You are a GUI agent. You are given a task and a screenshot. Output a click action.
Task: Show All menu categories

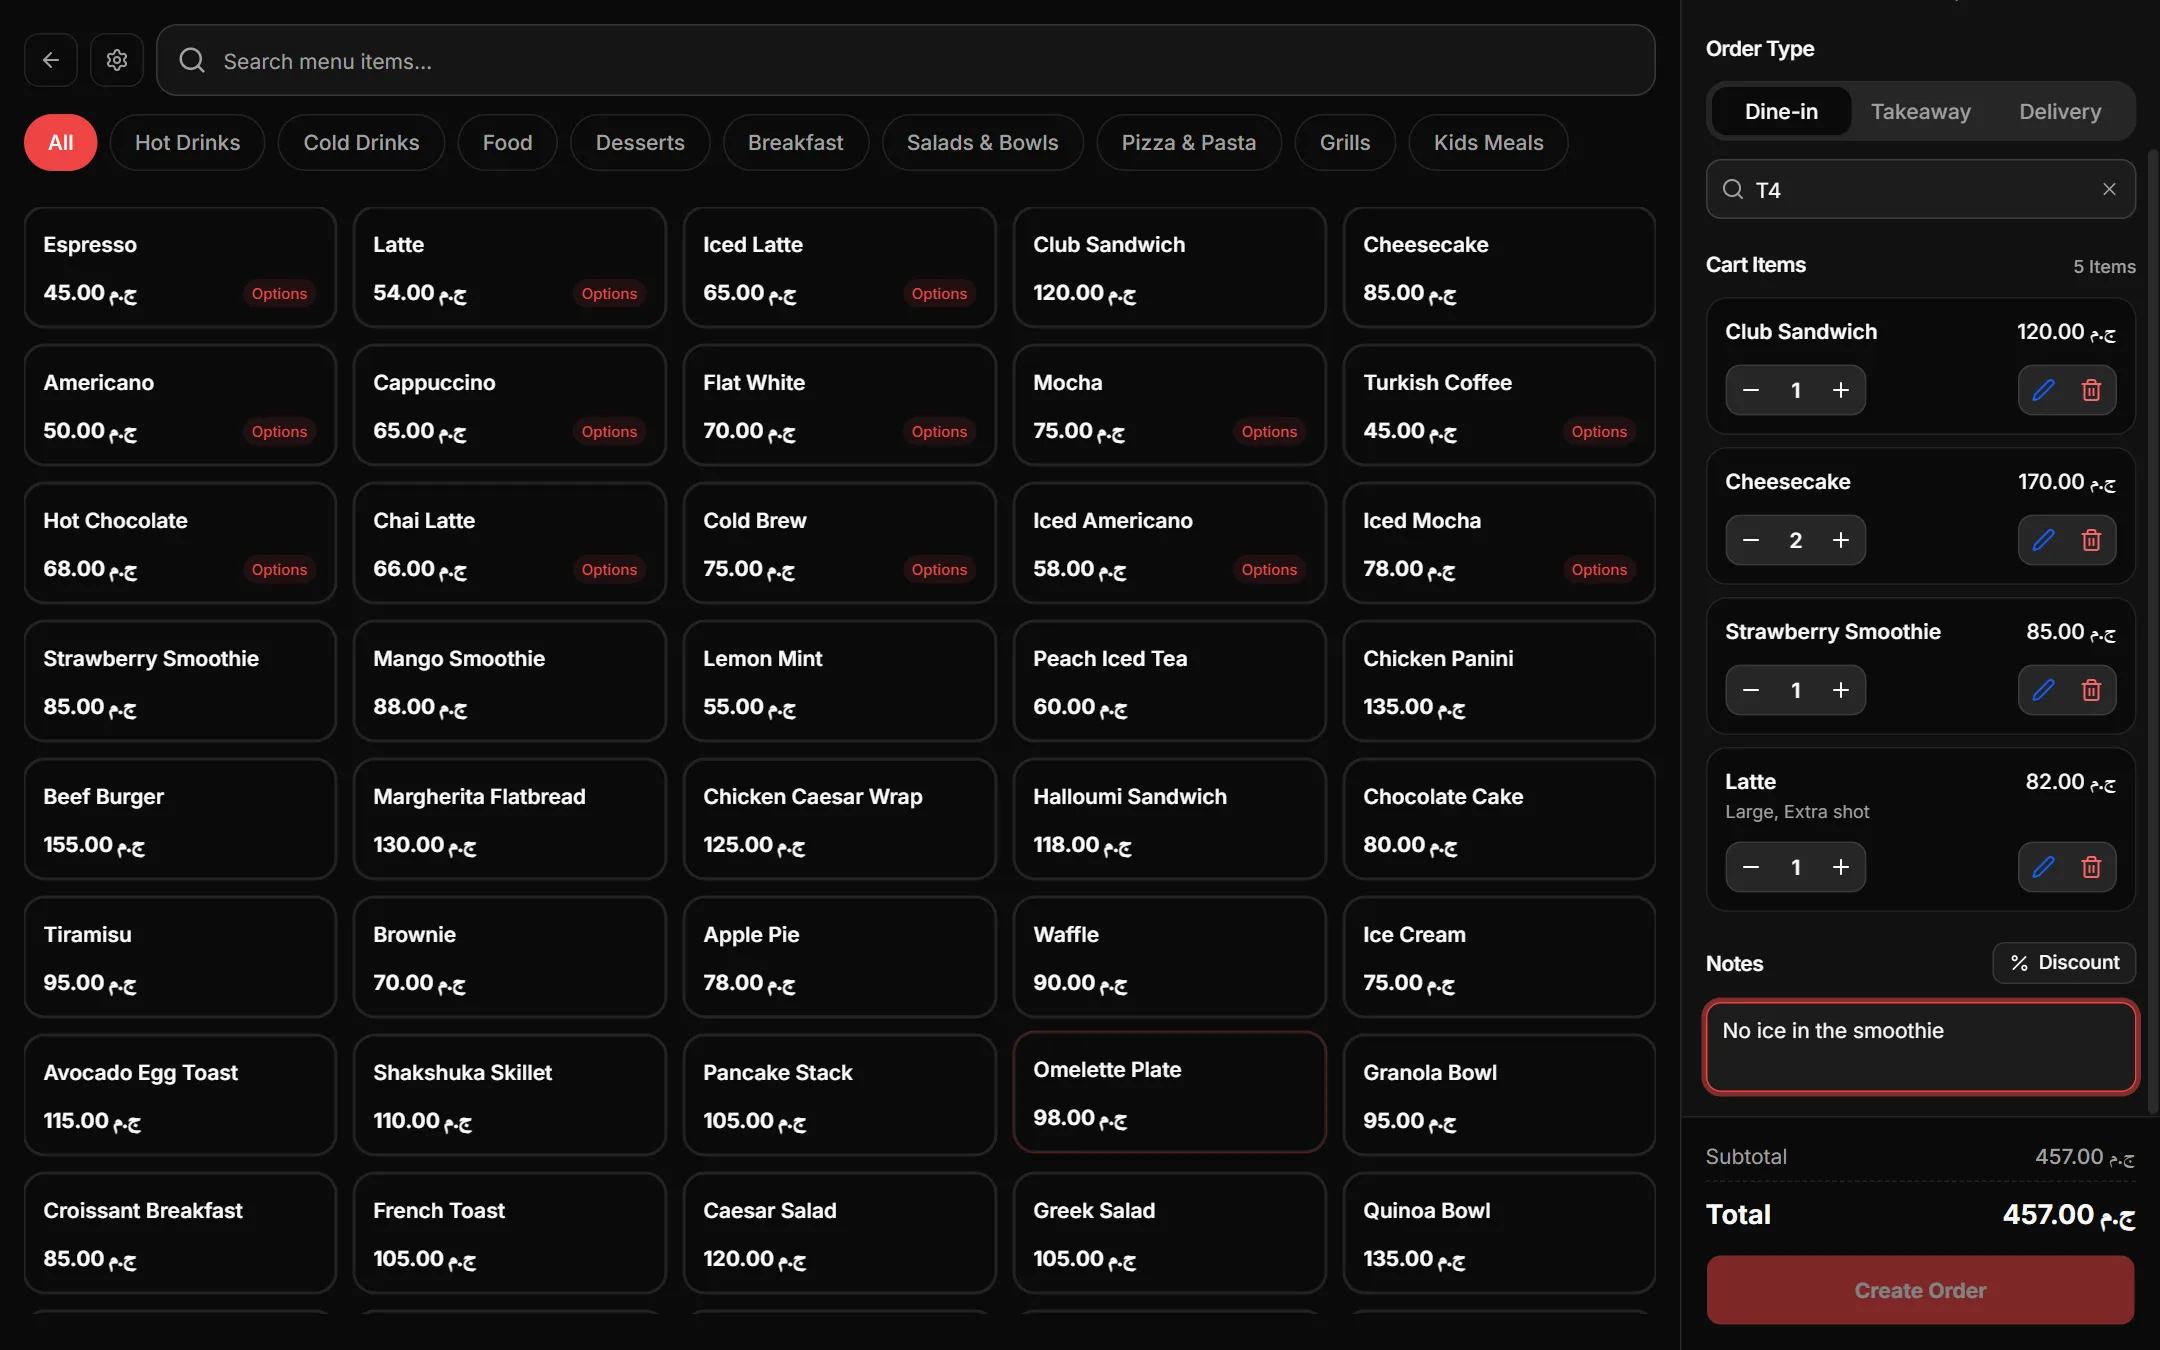61,142
